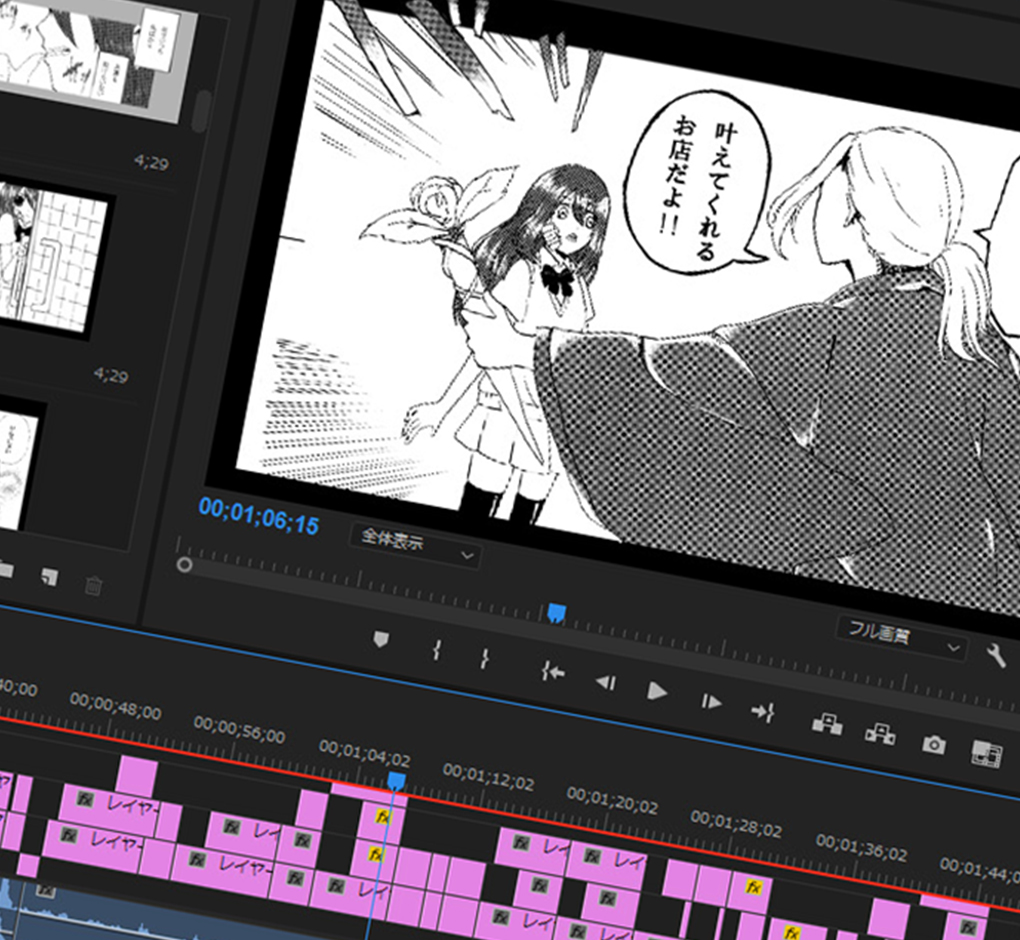Click the Program monitor blue playhead marker
Viewport: 1020px width, 940px height.
coord(556,613)
